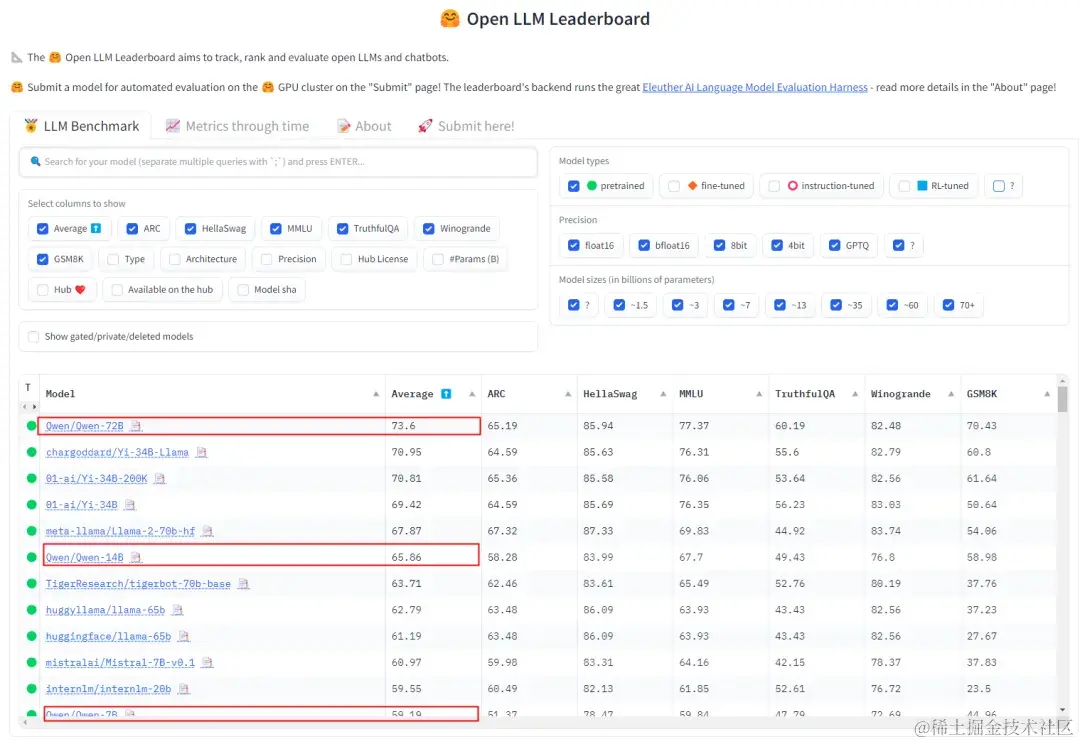Screen dimensions: 1080x744
Task: Toggle the MMLU column checkbox
Action: 276,229
